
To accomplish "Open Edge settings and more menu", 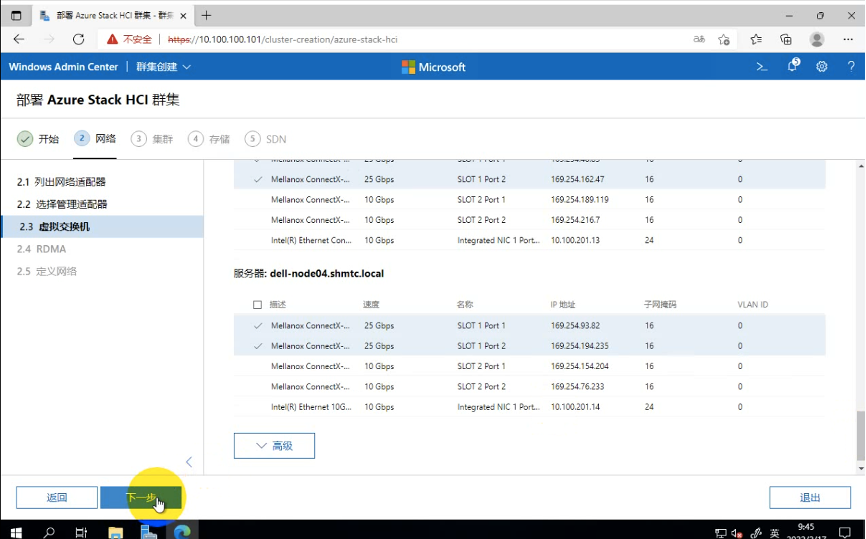I will pyautogui.click(x=848, y=39).
